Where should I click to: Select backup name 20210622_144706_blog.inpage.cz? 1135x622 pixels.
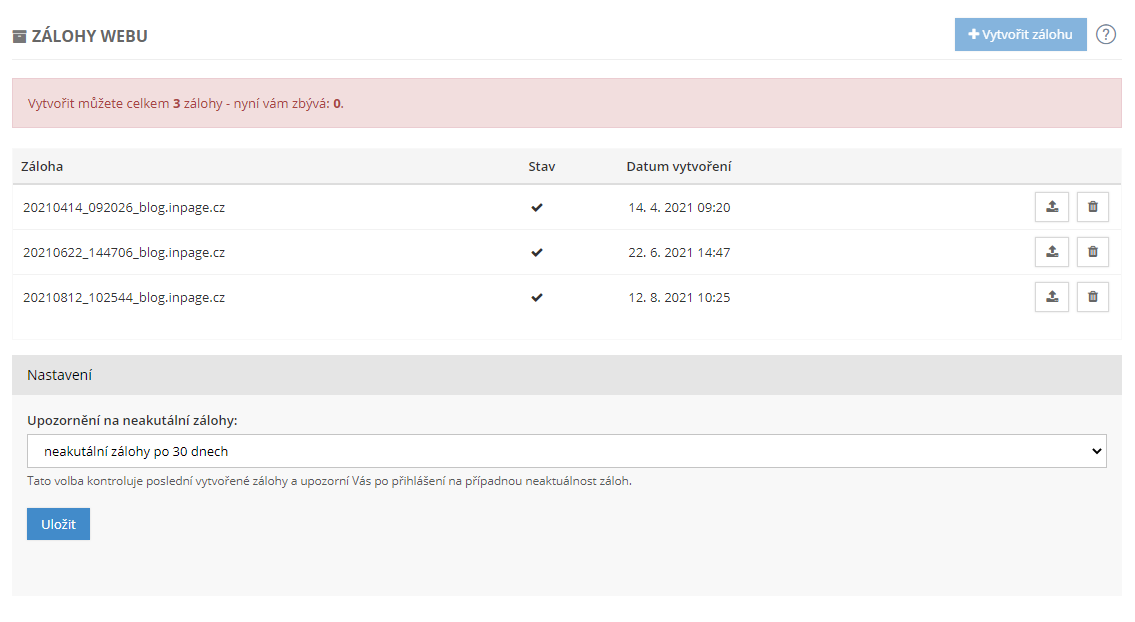pos(124,253)
